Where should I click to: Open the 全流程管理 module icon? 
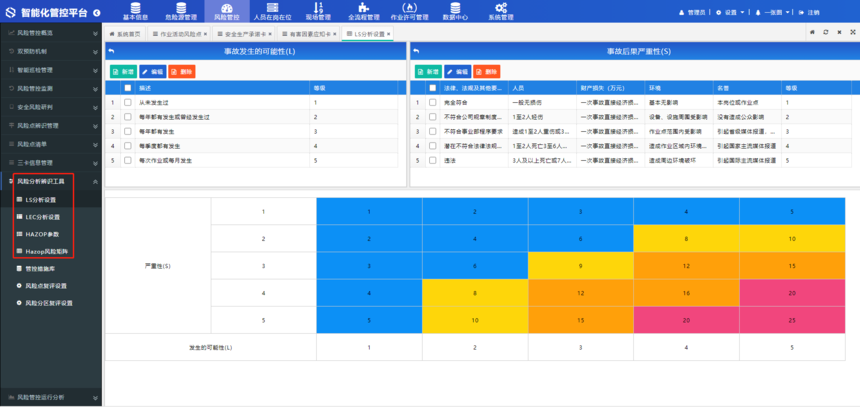click(363, 11)
